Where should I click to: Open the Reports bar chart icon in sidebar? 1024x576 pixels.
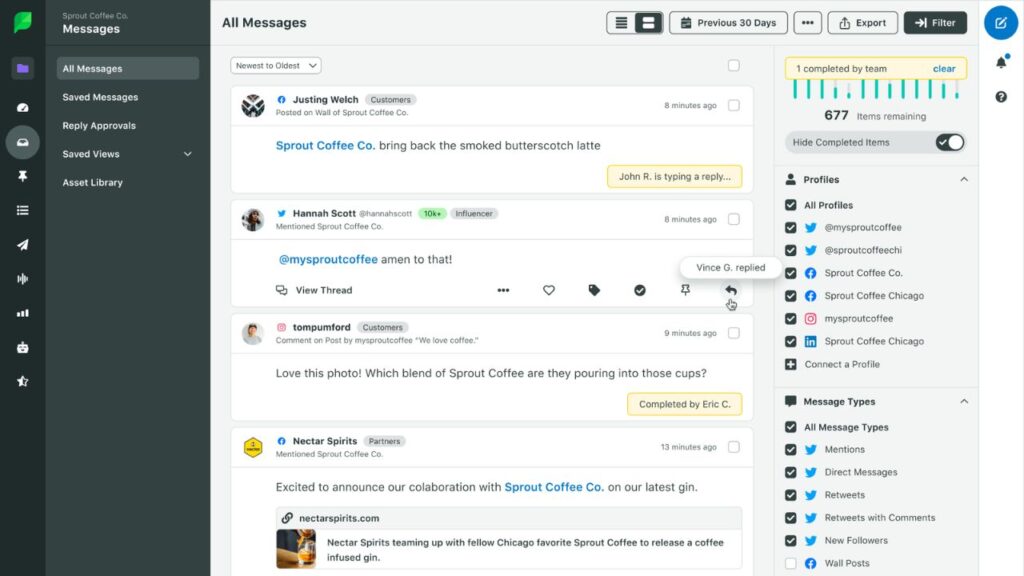click(x=22, y=313)
